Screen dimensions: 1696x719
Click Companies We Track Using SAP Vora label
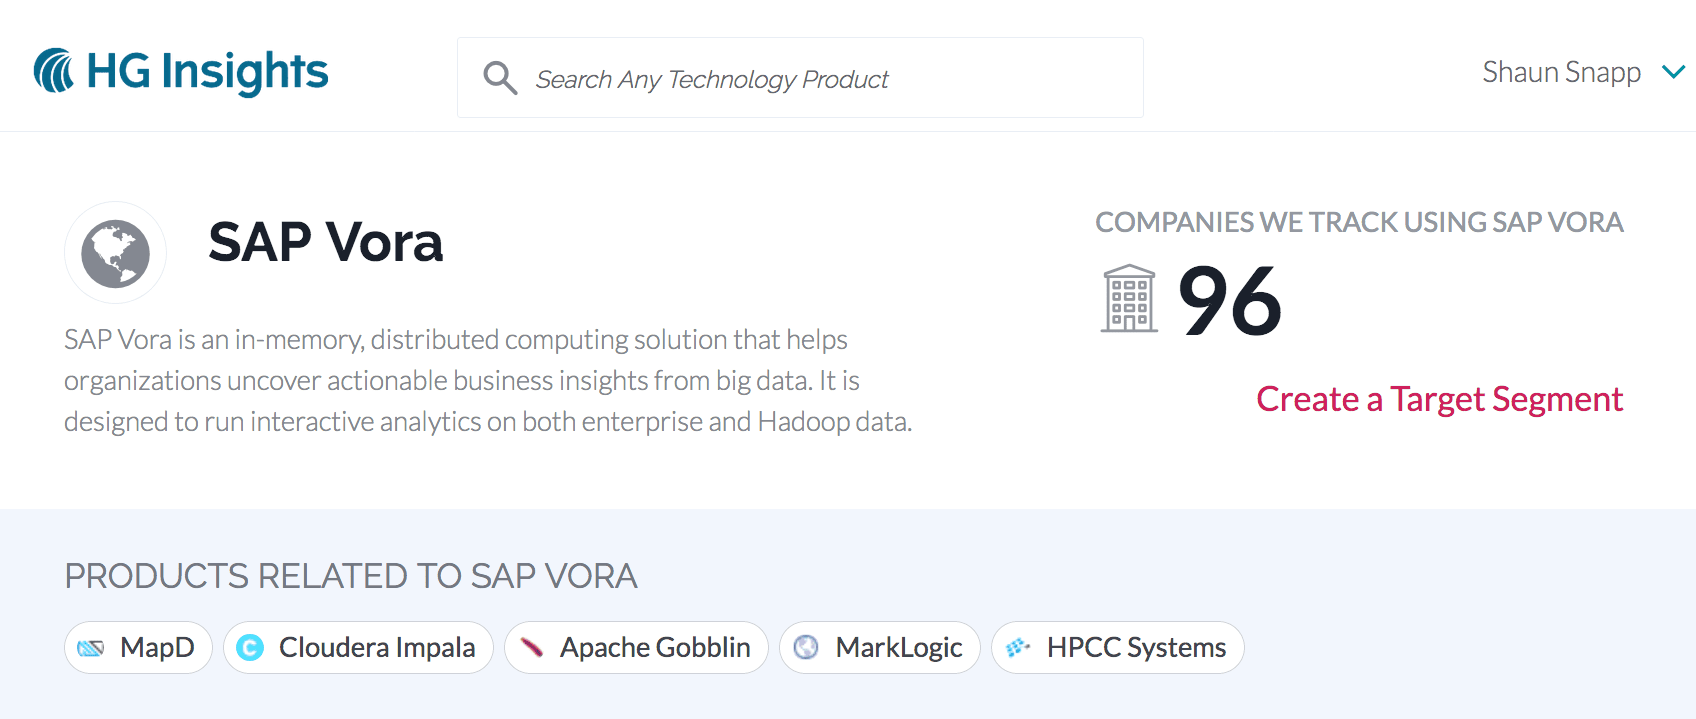1359,222
